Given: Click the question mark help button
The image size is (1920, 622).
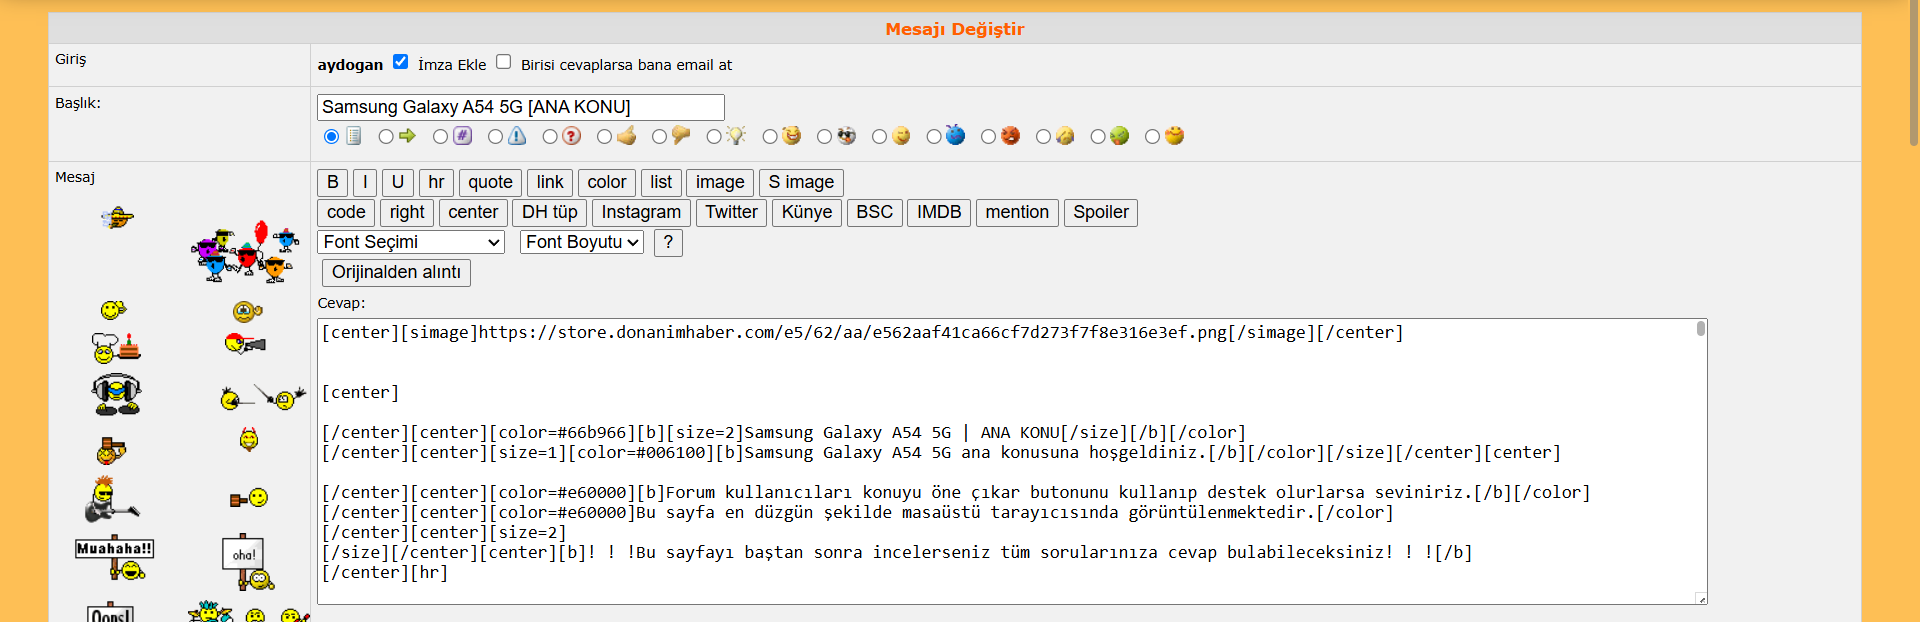Looking at the screenshot, I should pyautogui.click(x=668, y=242).
